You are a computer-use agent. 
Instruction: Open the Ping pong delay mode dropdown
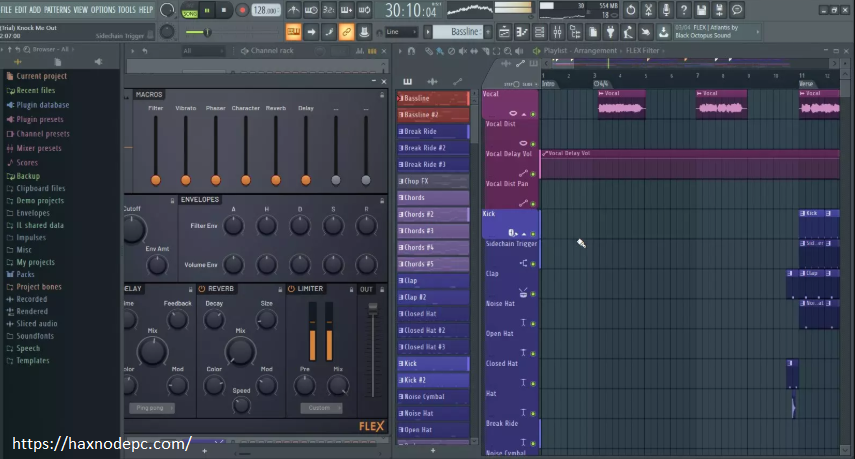pyautogui.click(x=152, y=408)
